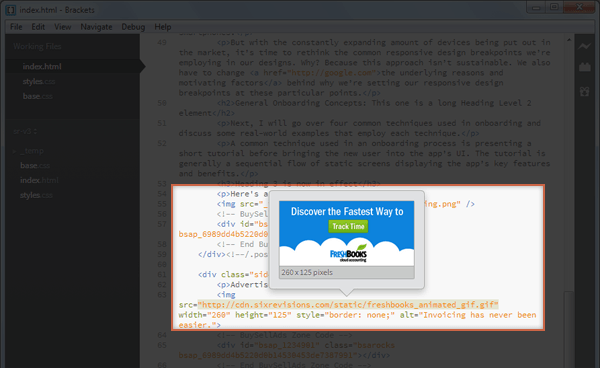
Task: Click the Track Time button in preview
Action: pos(348,226)
